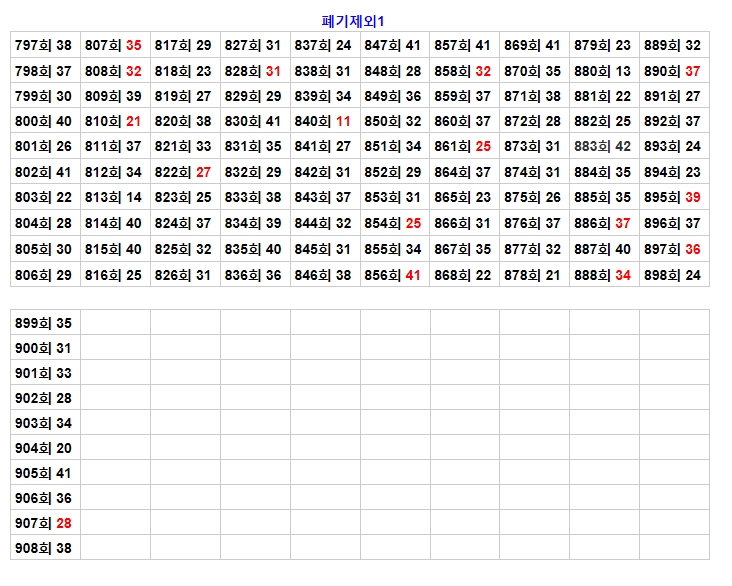Screen dimensions: 732x586
Task: Select the 895회 cell with red 39
Action: [x=673, y=197]
